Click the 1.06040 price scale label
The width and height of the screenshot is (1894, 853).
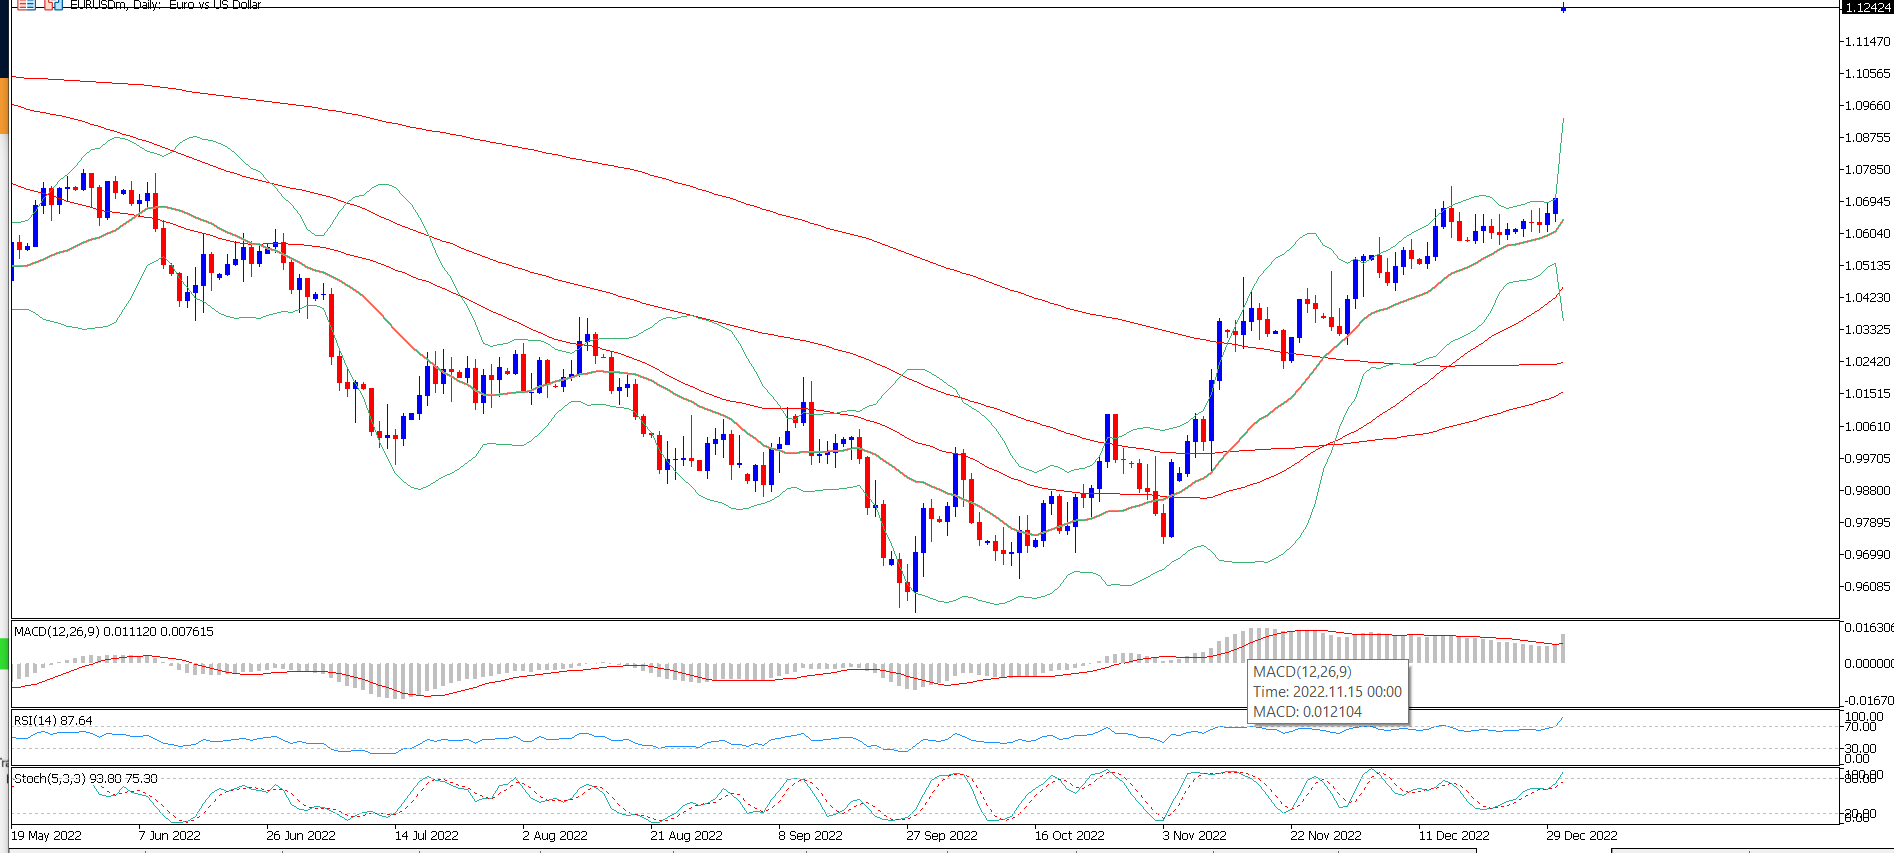coord(1867,234)
